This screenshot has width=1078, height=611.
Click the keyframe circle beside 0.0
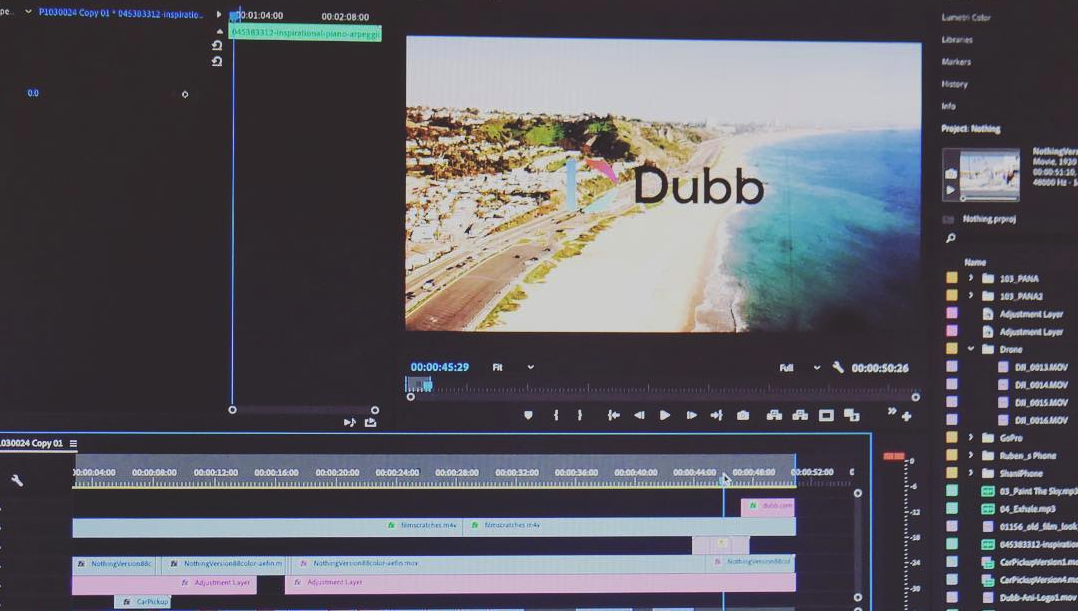(x=185, y=94)
